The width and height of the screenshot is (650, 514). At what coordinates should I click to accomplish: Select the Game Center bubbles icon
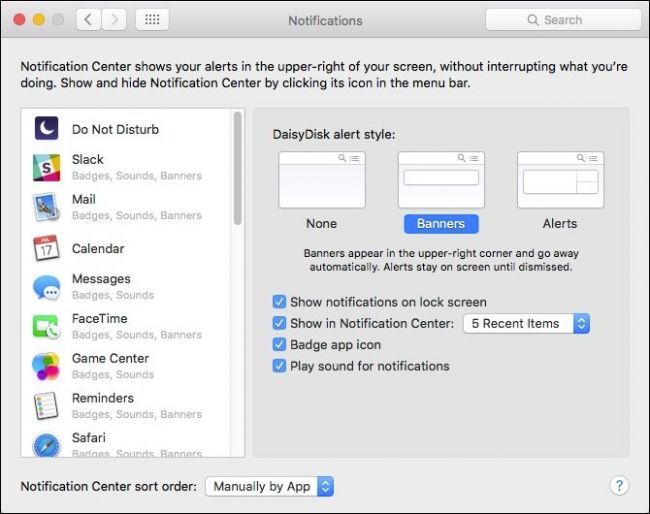pos(46,366)
